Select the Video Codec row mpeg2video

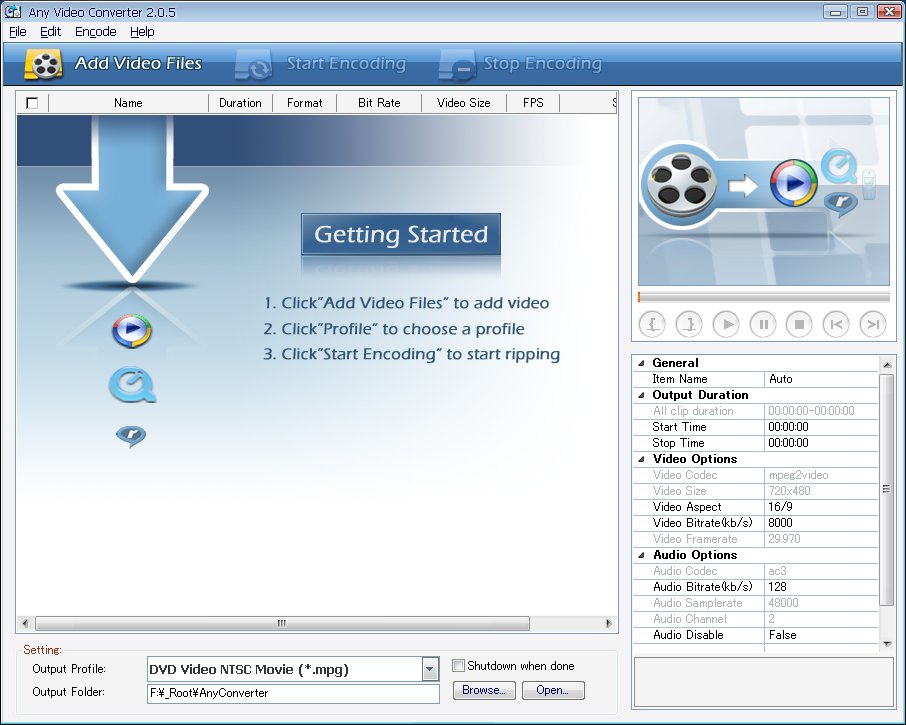[756, 475]
